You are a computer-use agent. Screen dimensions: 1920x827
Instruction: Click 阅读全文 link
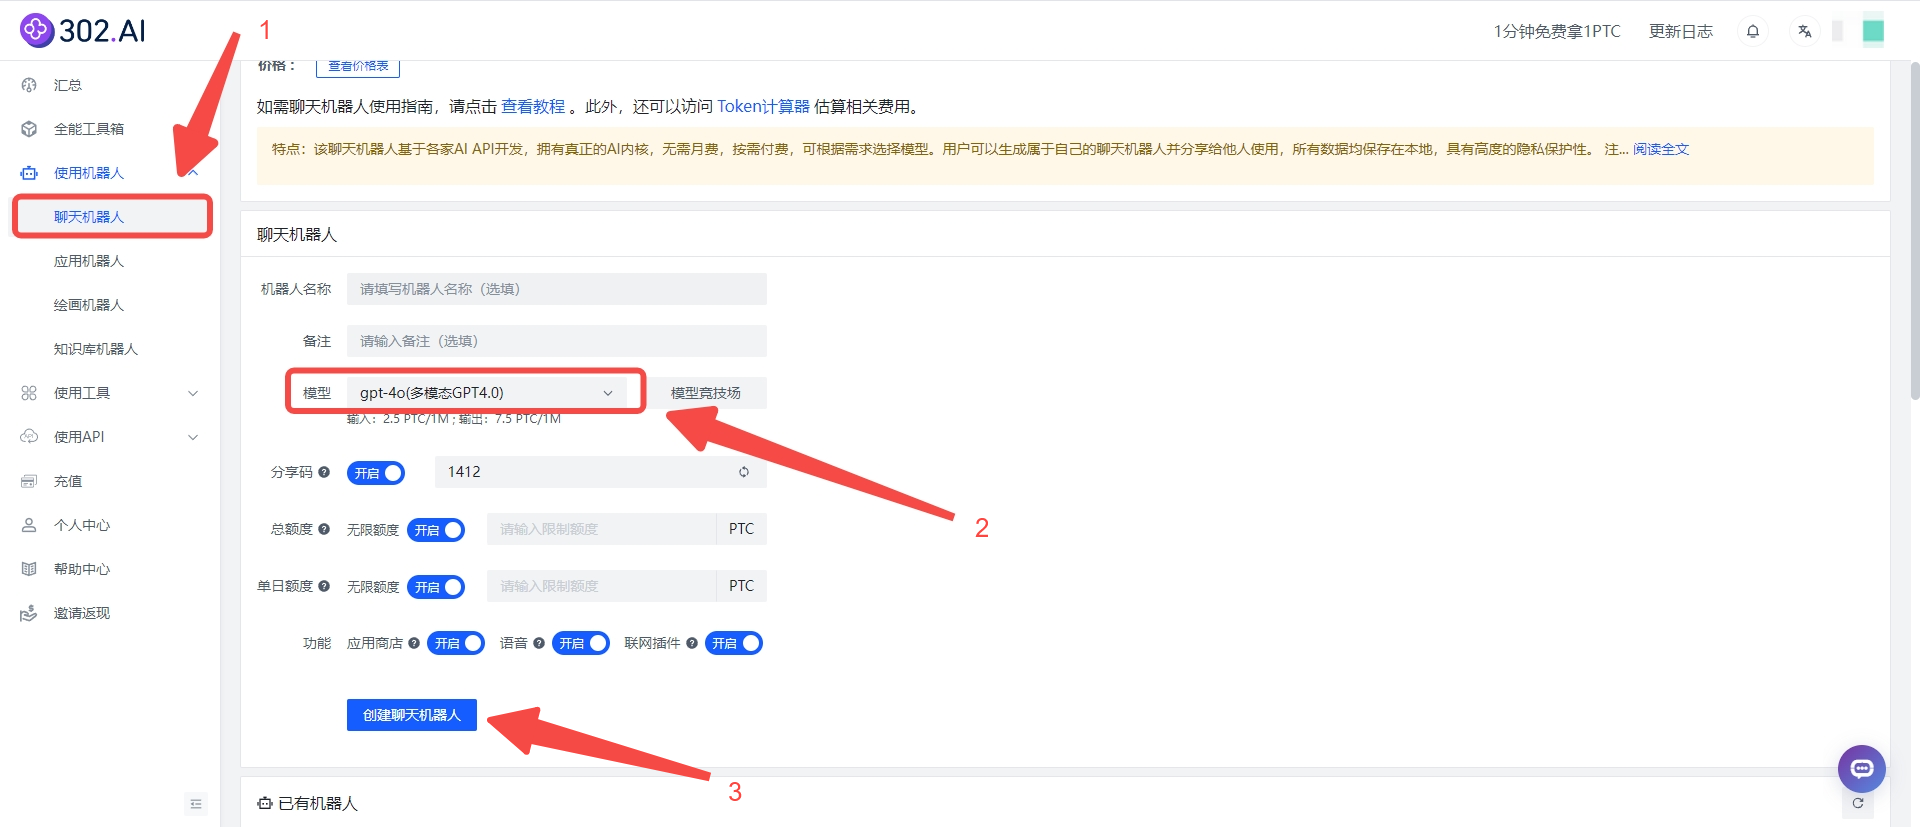(x=1661, y=149)
